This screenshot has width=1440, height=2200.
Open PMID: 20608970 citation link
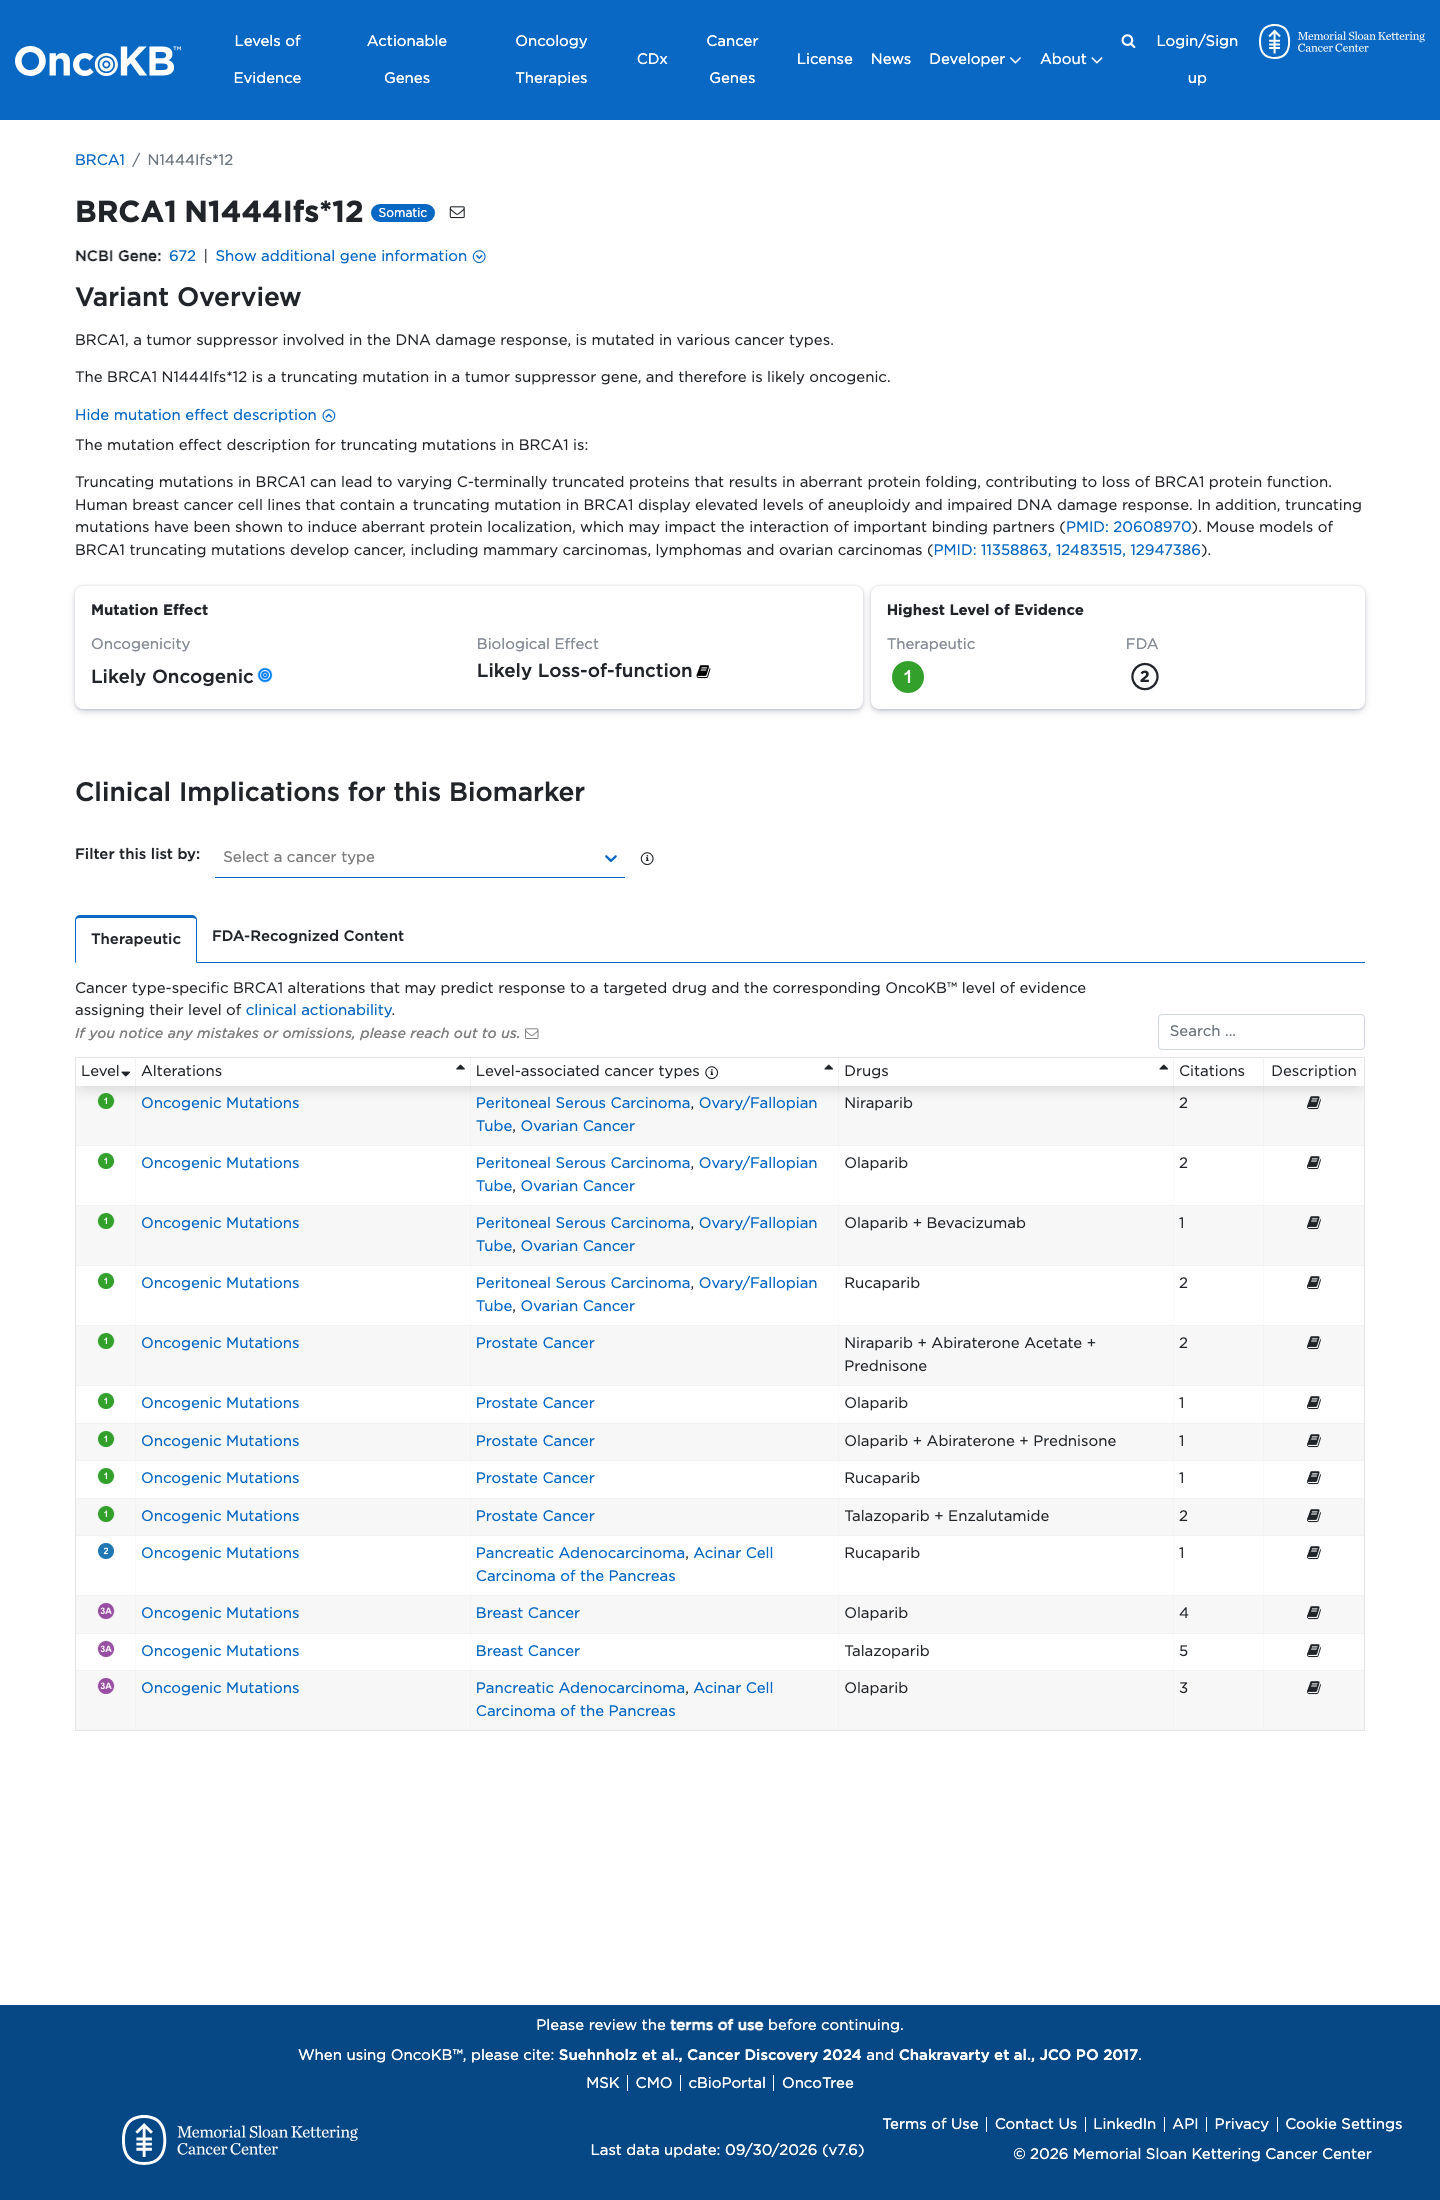(1129, 527)
